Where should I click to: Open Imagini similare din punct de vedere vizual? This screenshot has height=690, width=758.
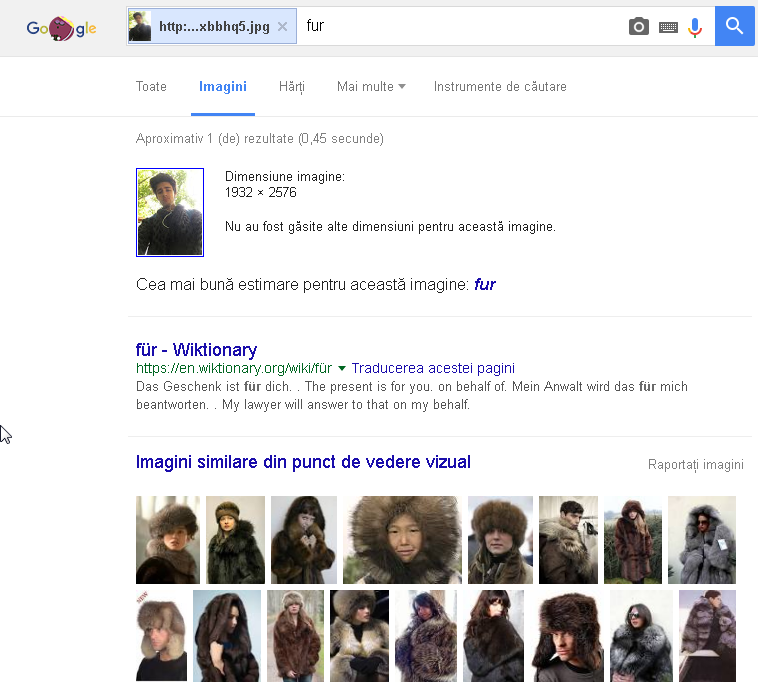click(x=303, y=462)
